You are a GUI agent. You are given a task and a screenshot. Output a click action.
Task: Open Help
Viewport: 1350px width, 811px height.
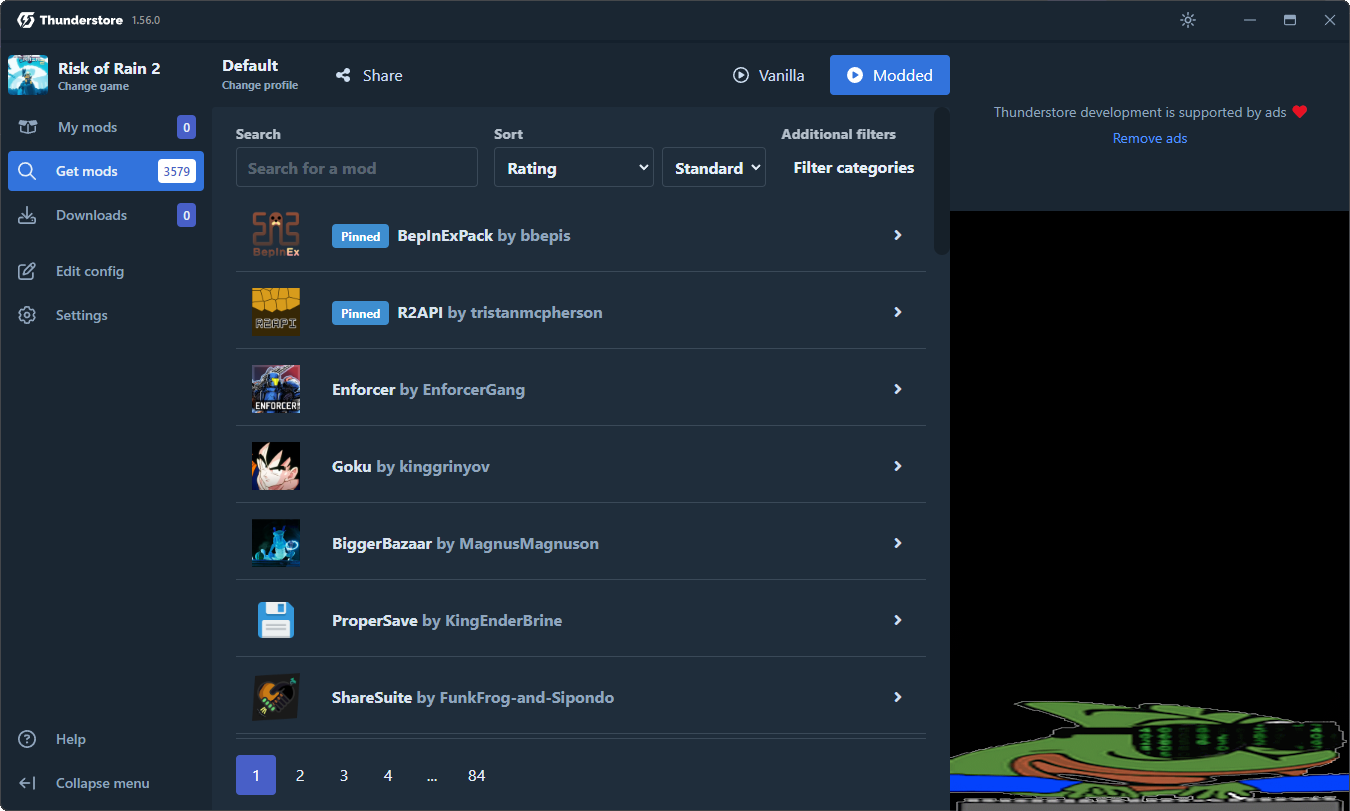click(106, 739)
